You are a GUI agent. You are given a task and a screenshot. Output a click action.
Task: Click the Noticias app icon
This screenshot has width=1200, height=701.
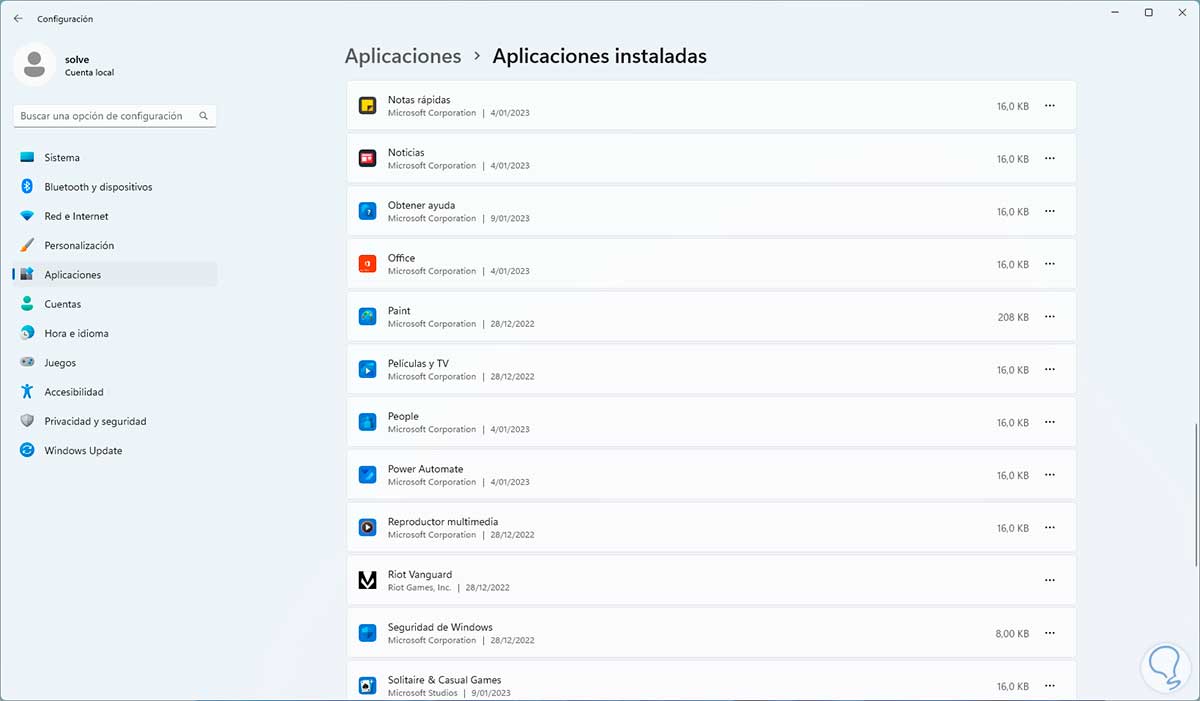click(367, 159)
